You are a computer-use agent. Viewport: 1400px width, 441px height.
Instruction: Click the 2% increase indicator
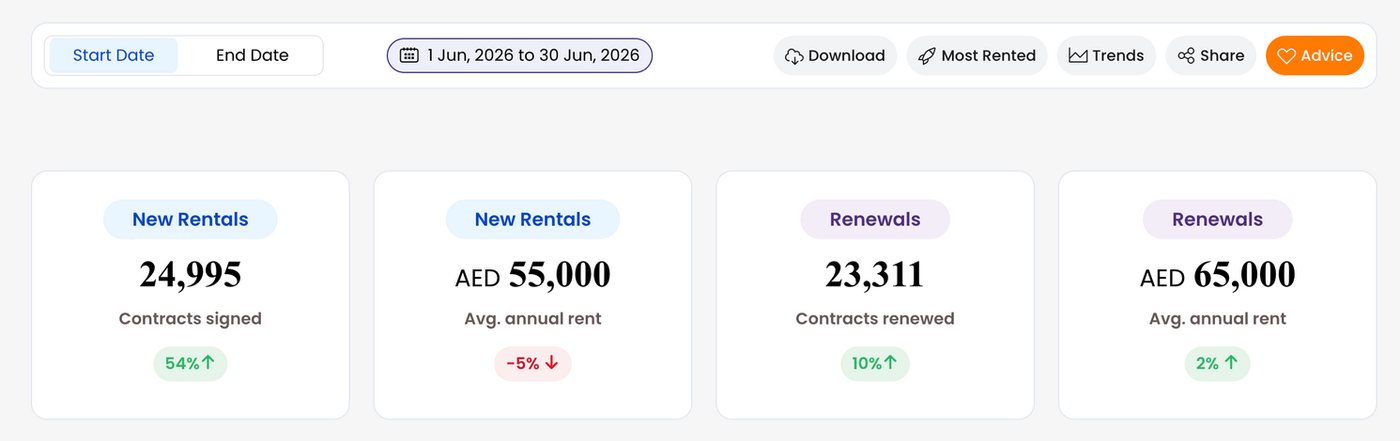point(1217,363)
